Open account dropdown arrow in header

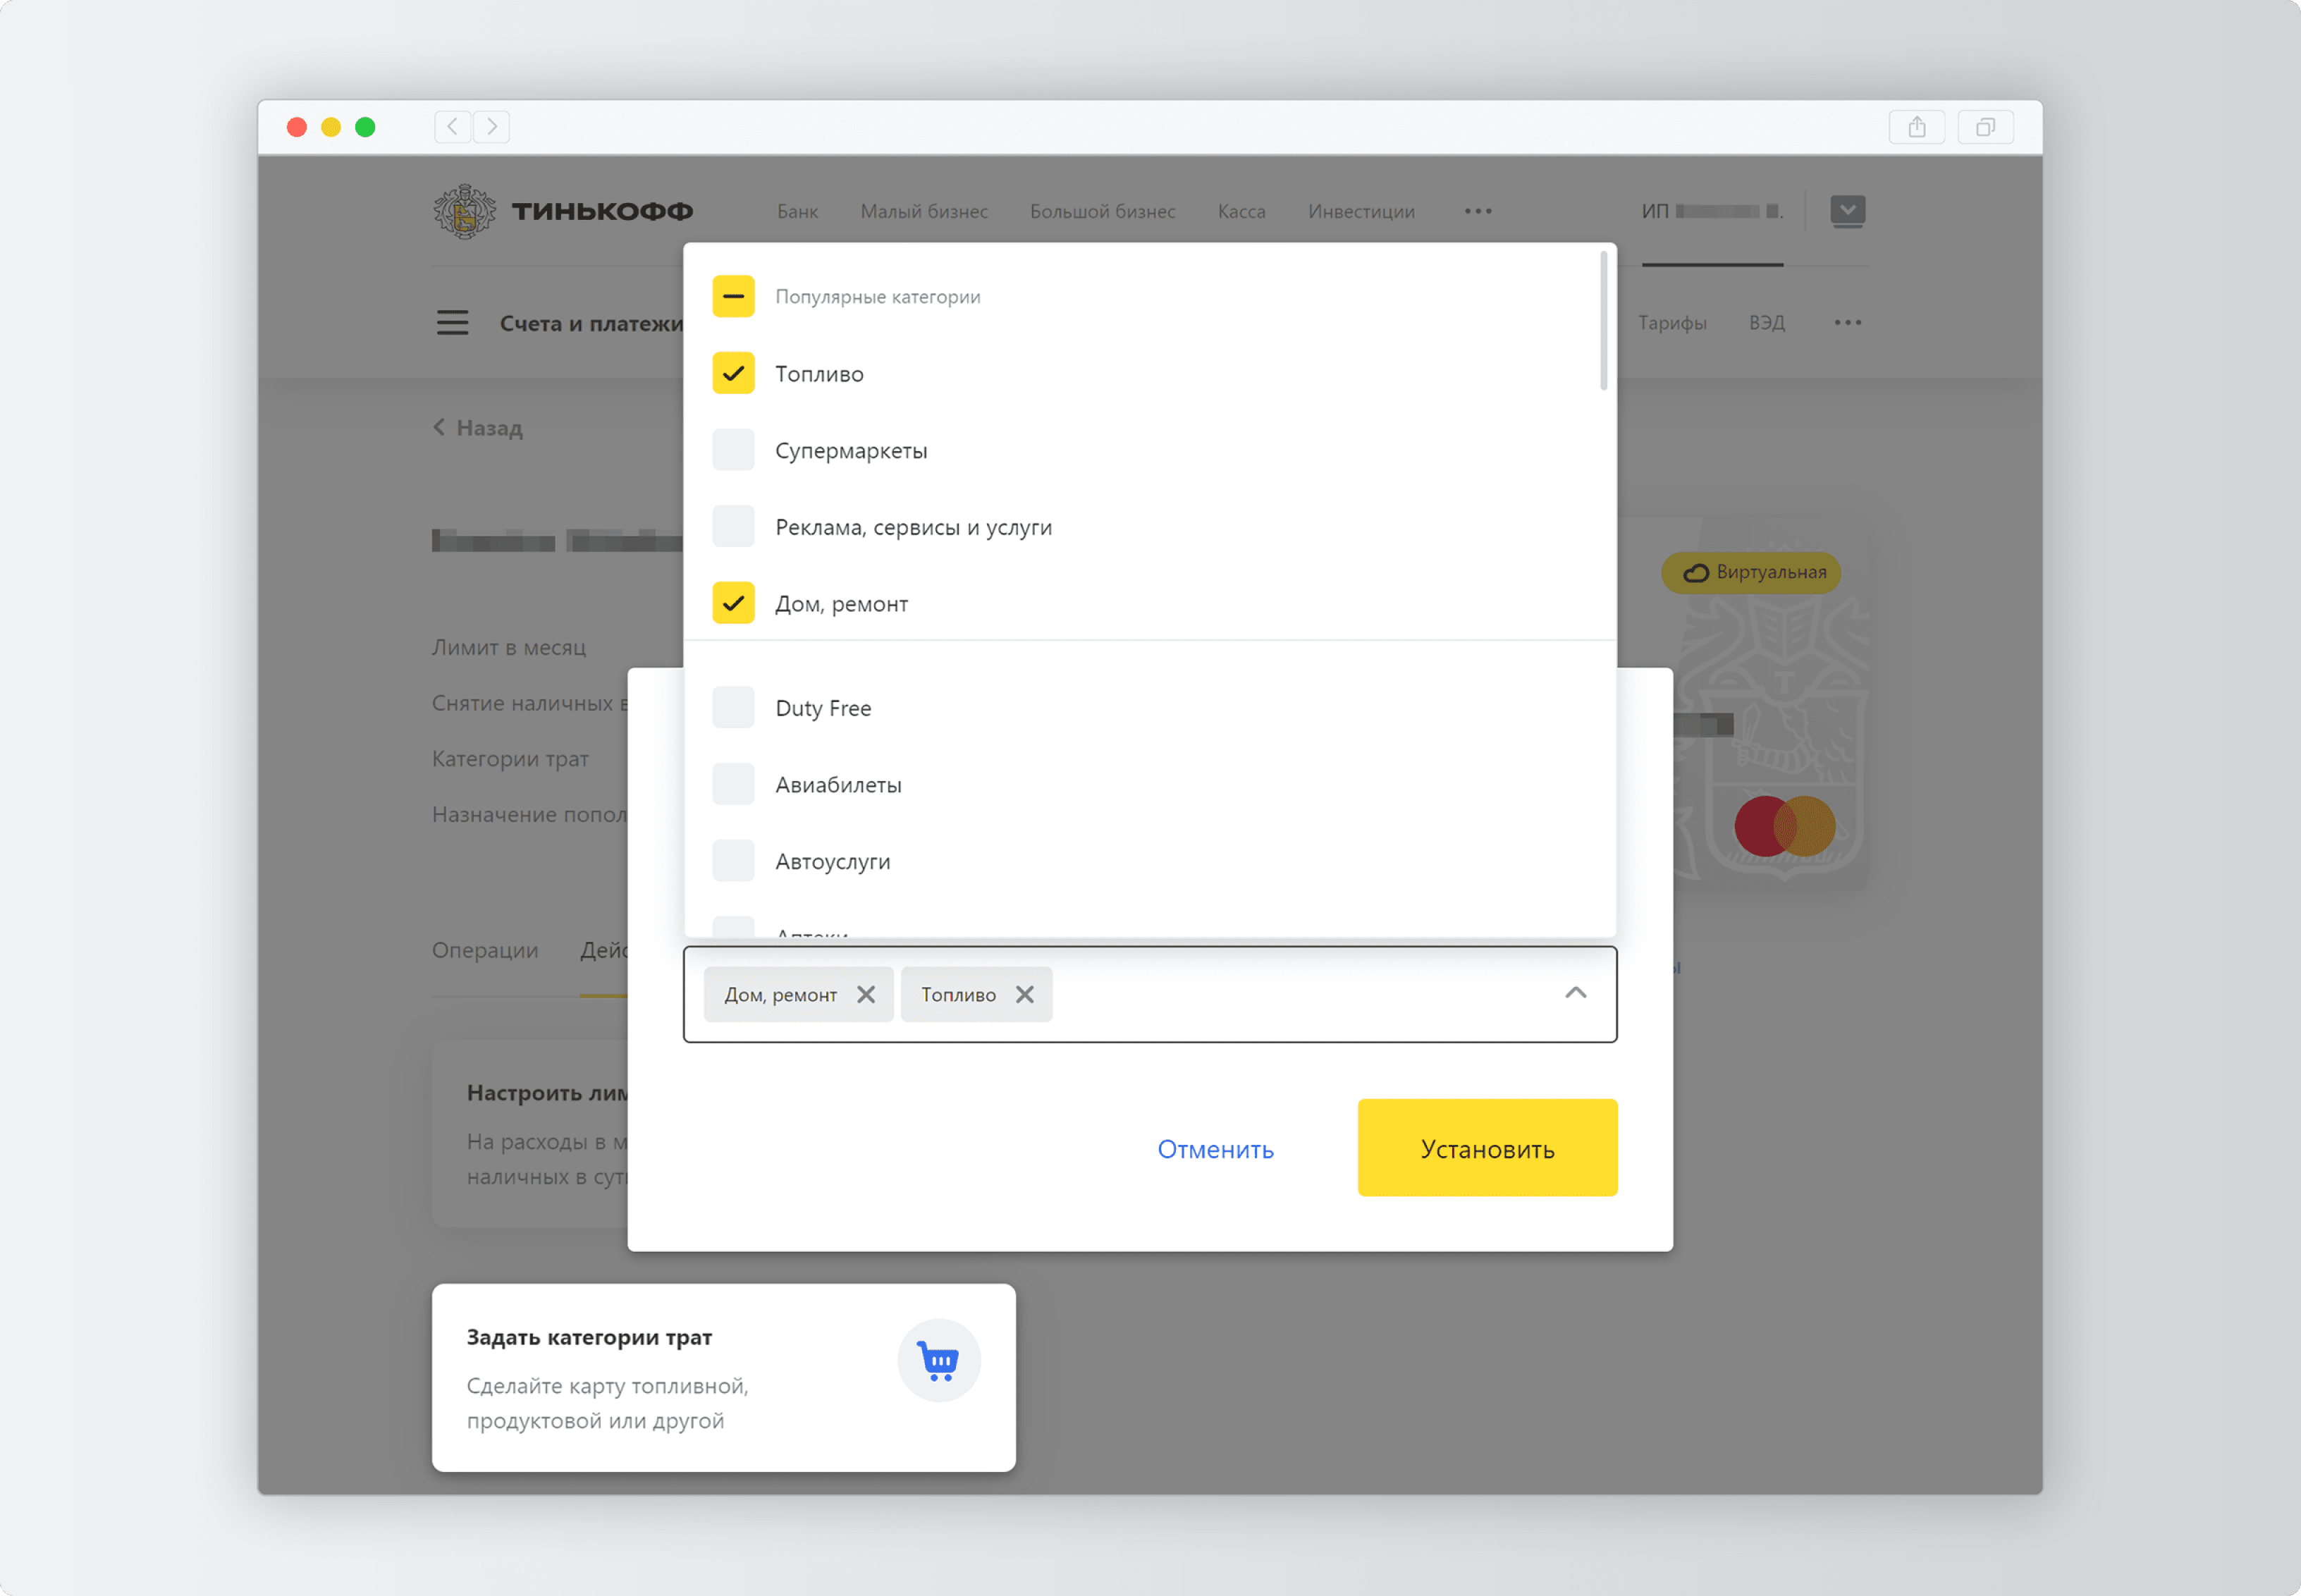click(x=1847, y=210)
